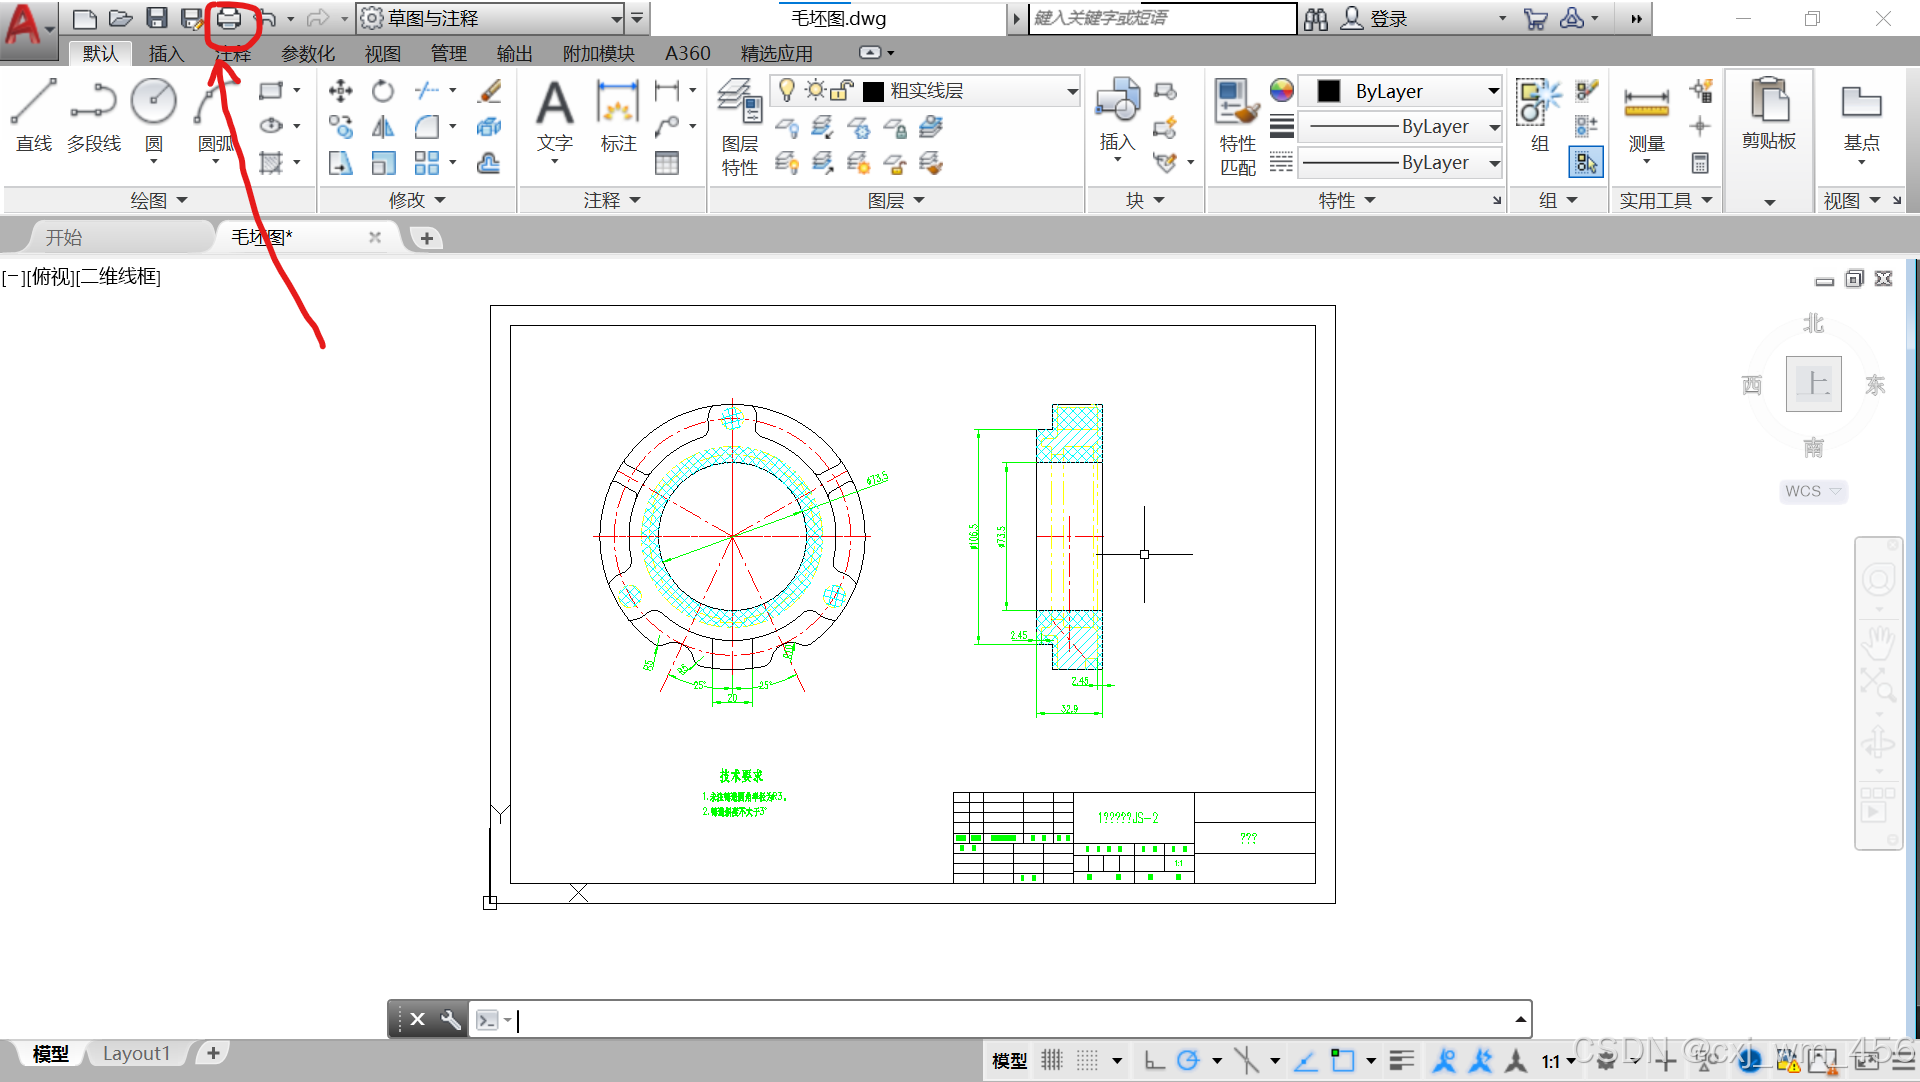The height and width of the screenshot is (1082, 1920).
Task: Open the 草图与注释 workspace dropdown
Action: pyautogui.click(x=492, y=18)
